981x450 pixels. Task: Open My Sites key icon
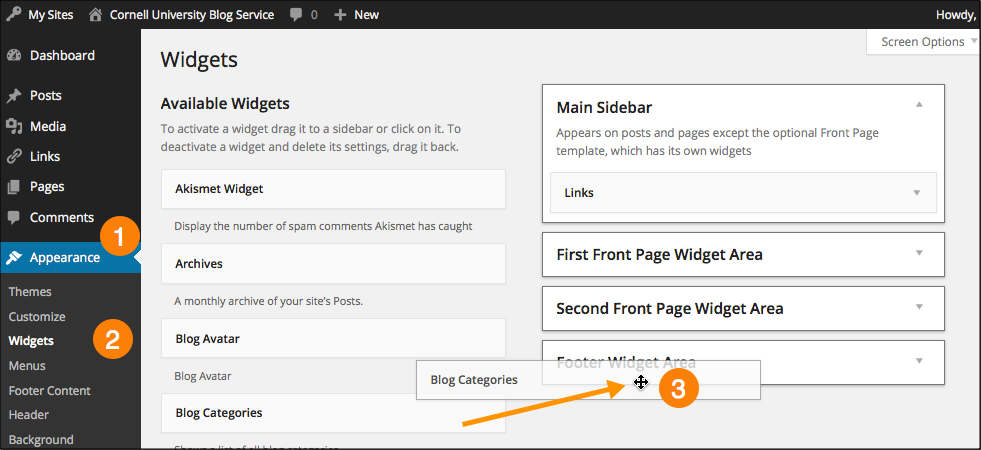tap(13, 14)
